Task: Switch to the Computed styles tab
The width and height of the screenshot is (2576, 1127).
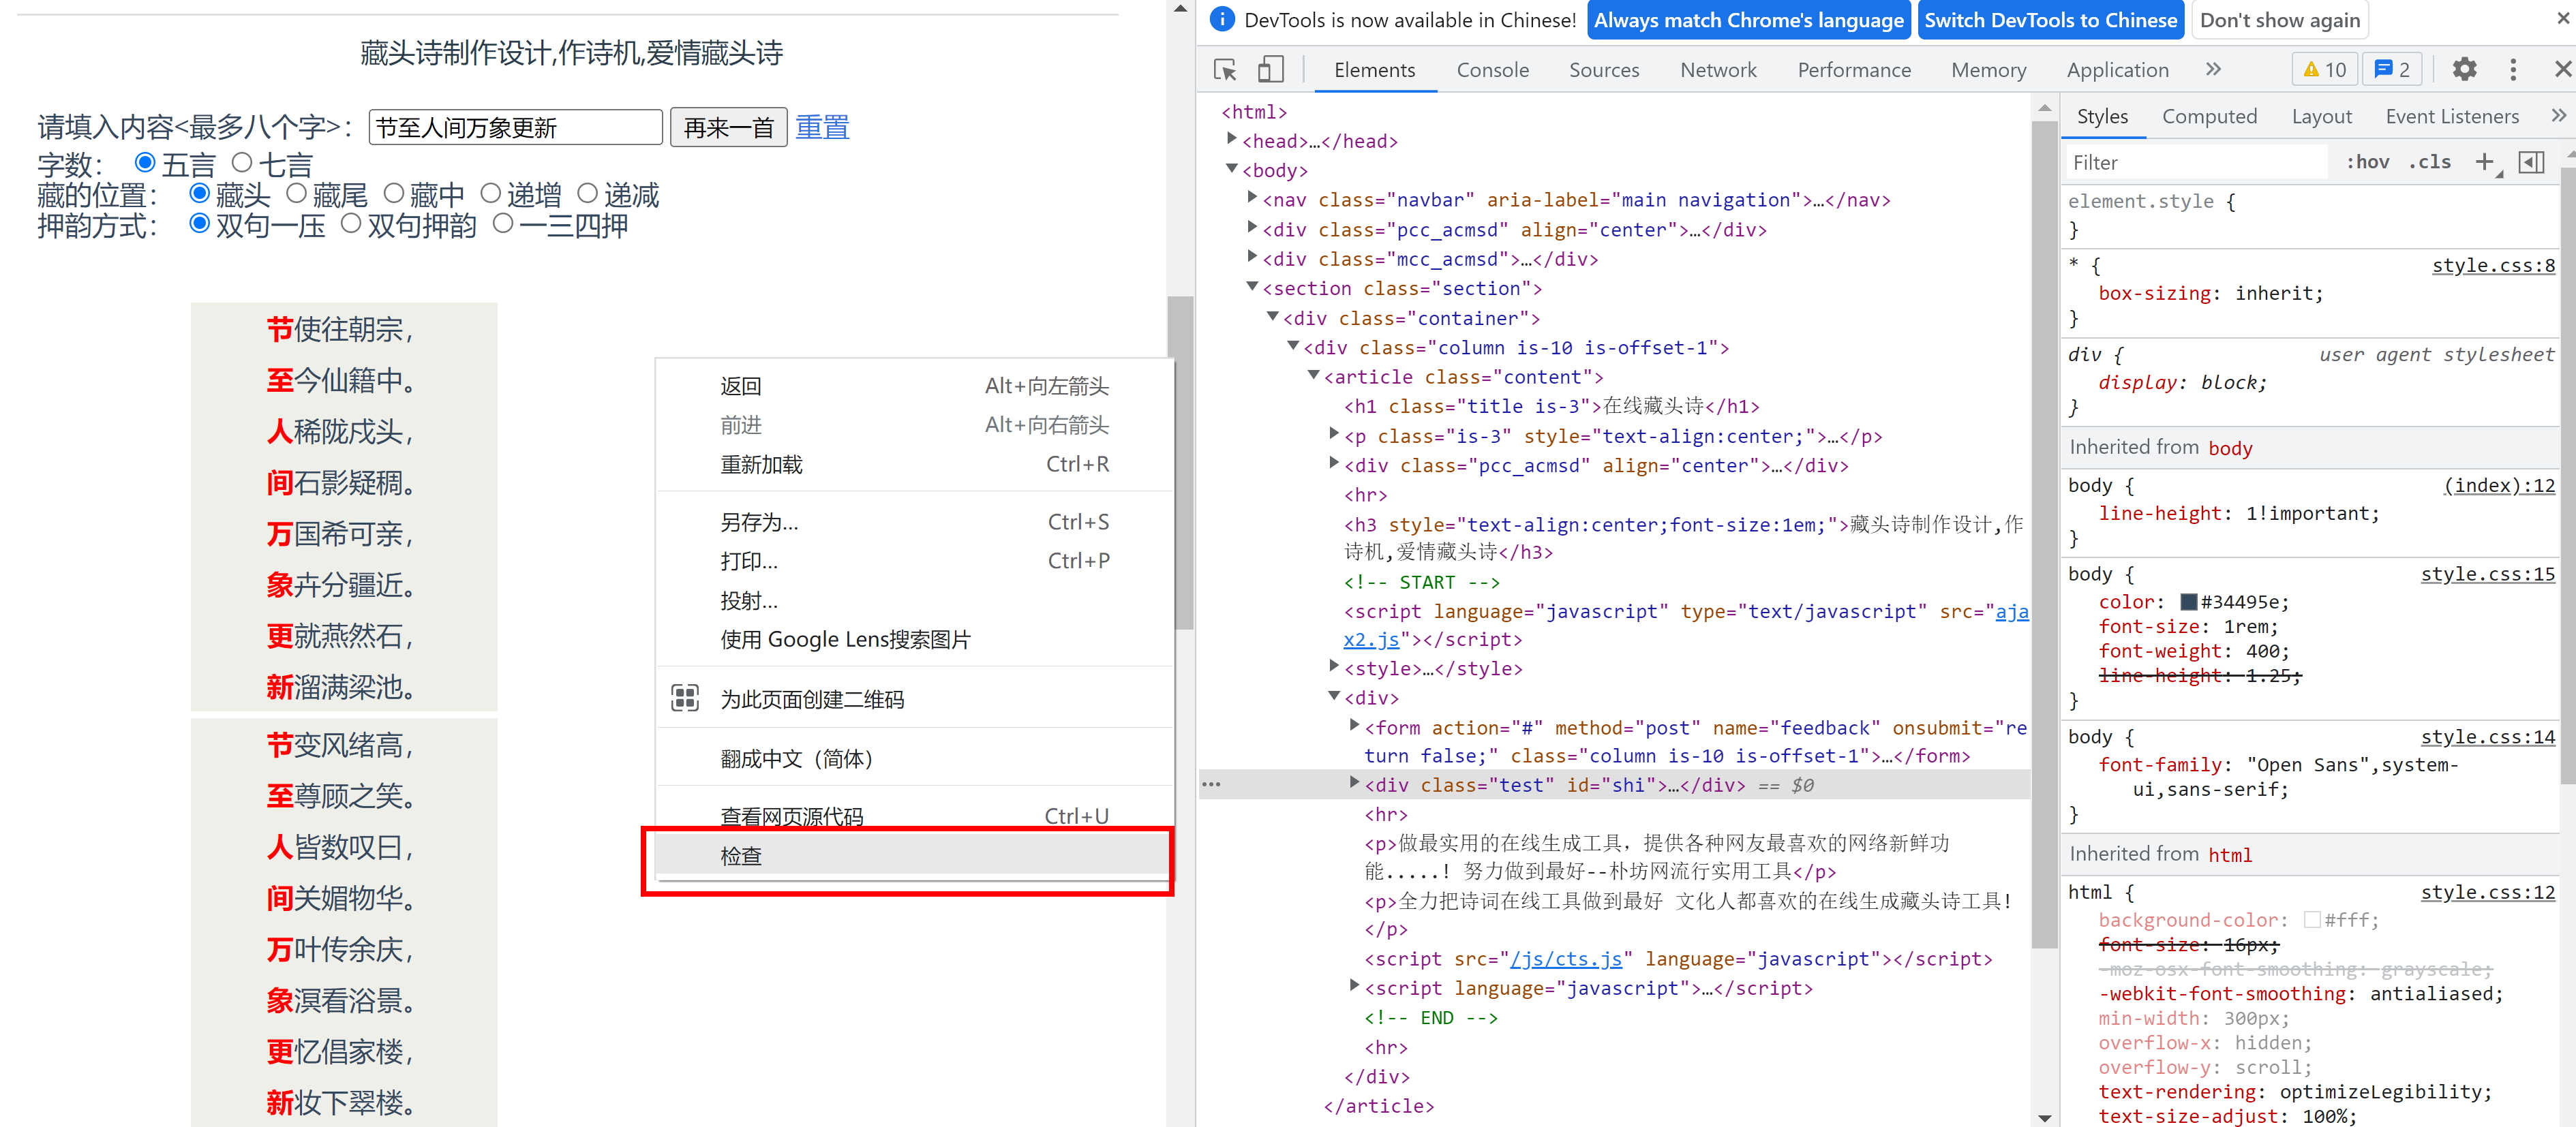Action: 2209,116
